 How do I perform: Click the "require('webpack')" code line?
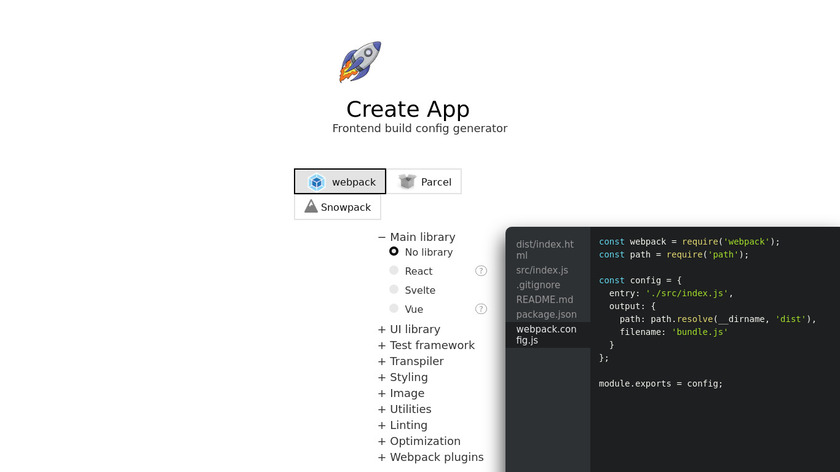point(689,242)
